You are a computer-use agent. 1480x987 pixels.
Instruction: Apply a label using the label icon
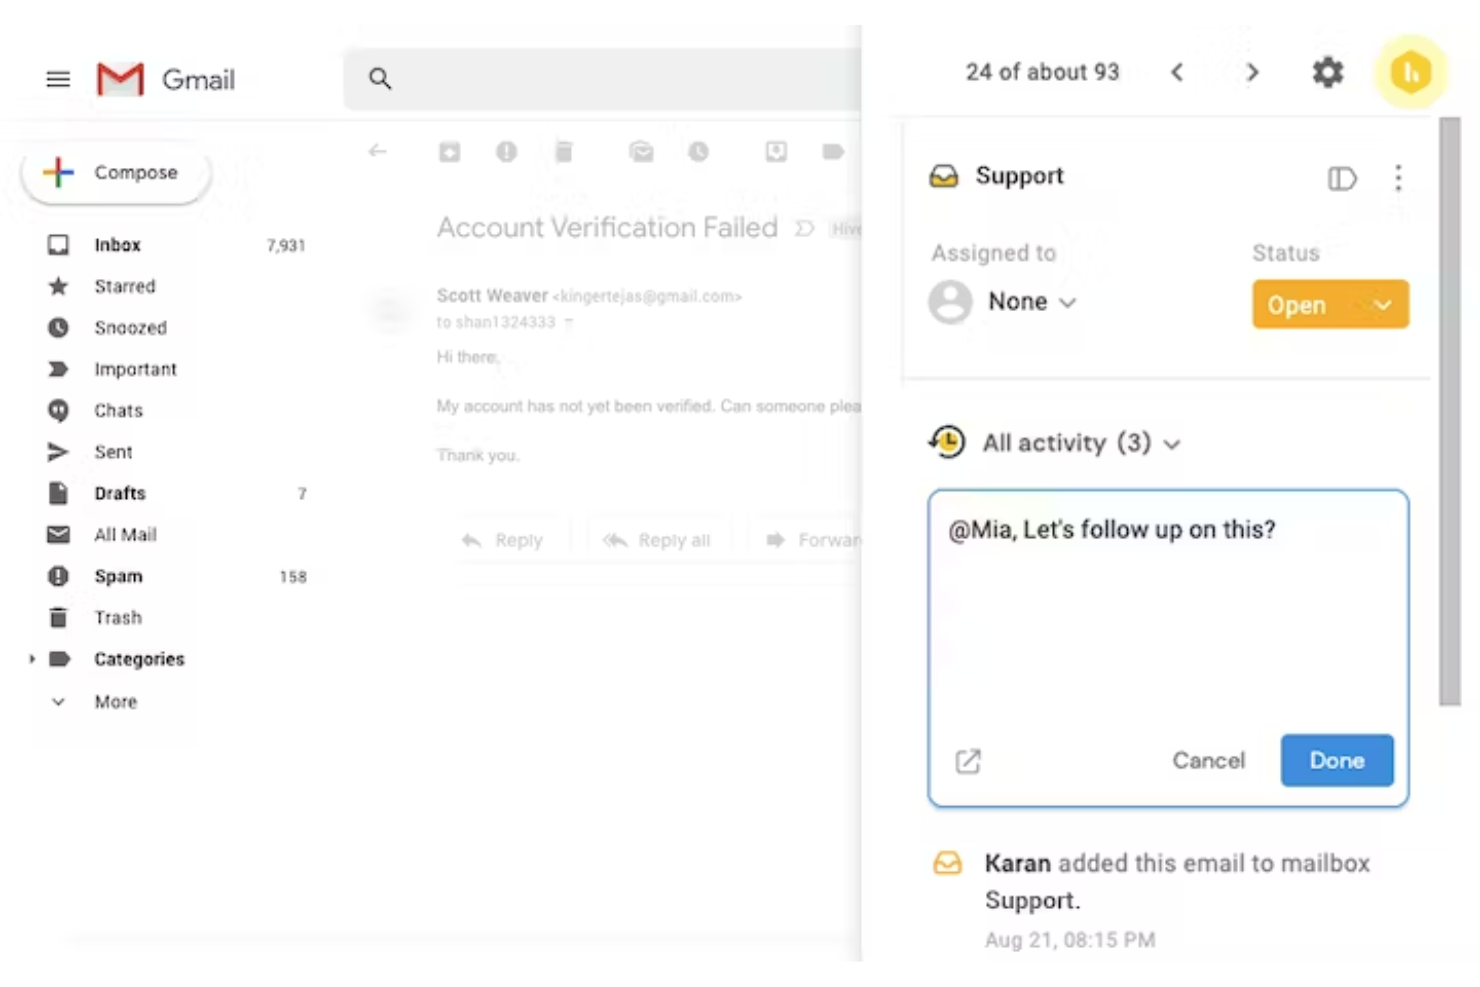pyautogui.click(x=833, y=151)
